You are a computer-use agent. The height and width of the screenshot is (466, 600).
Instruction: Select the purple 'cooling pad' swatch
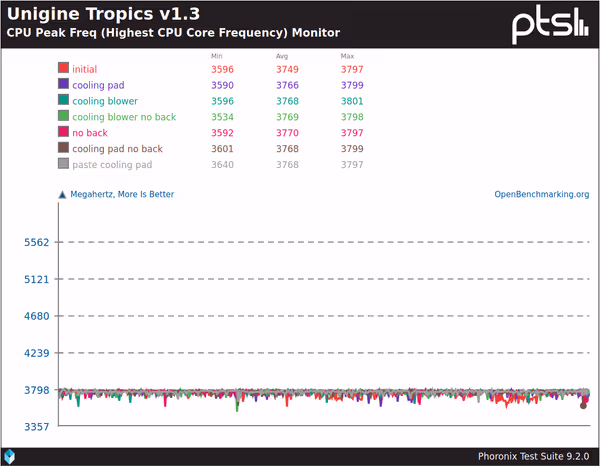(x=64, y=84)
